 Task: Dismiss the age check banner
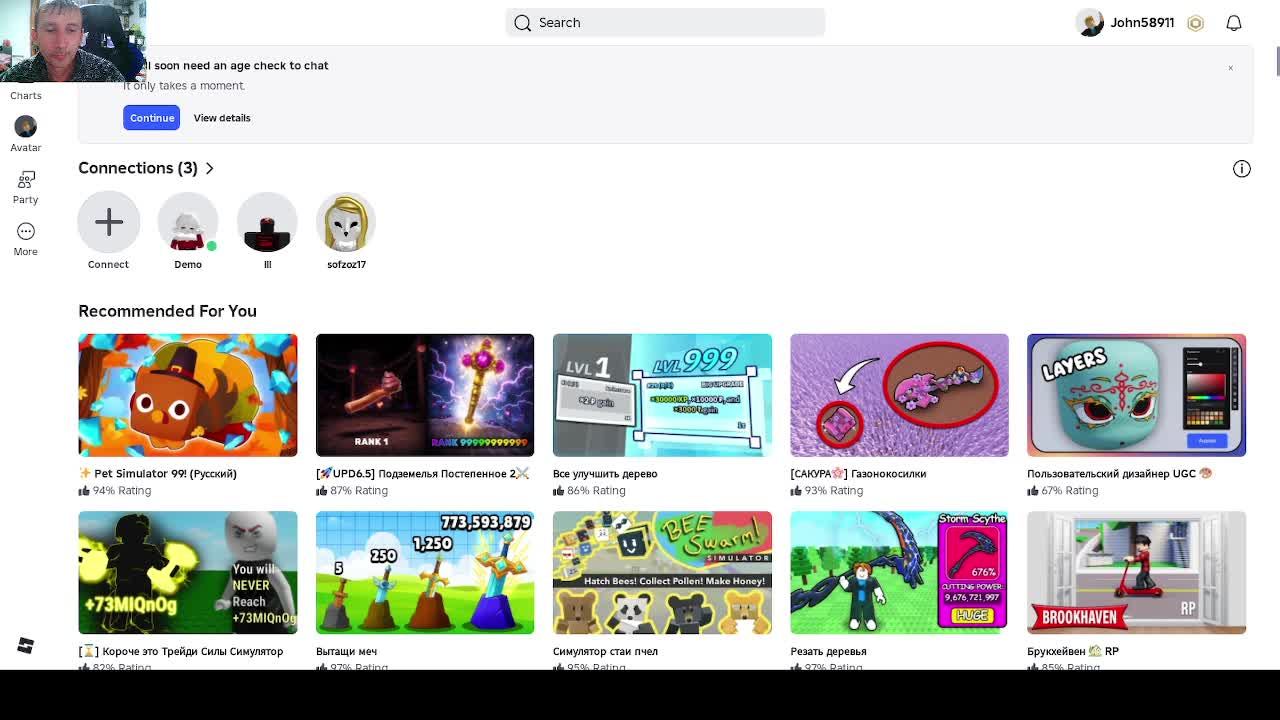(1230, 68)
